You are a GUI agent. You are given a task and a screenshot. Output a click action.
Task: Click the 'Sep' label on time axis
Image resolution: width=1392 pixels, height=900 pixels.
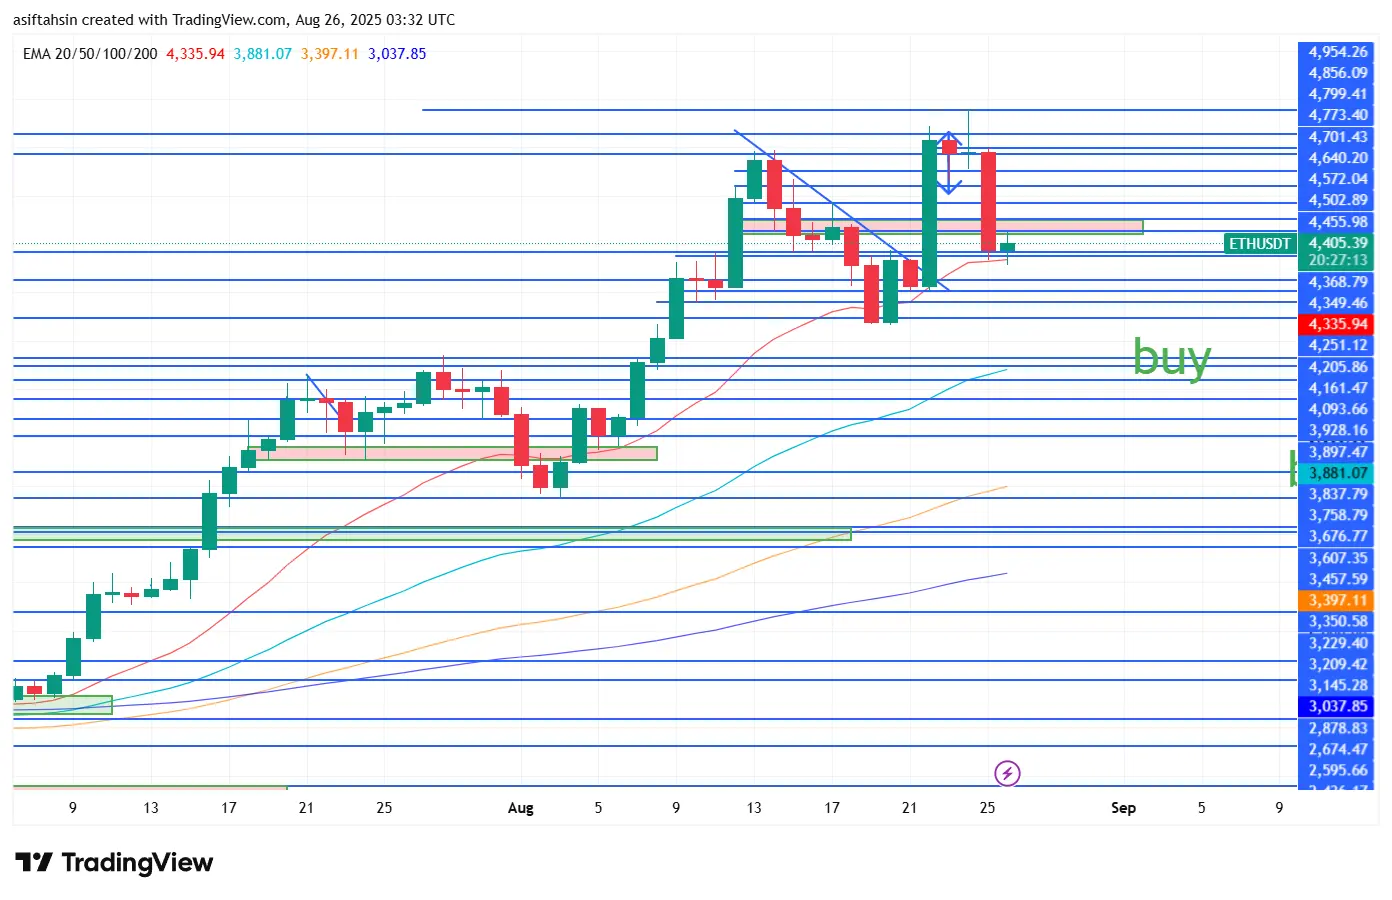click(1123, 808)
